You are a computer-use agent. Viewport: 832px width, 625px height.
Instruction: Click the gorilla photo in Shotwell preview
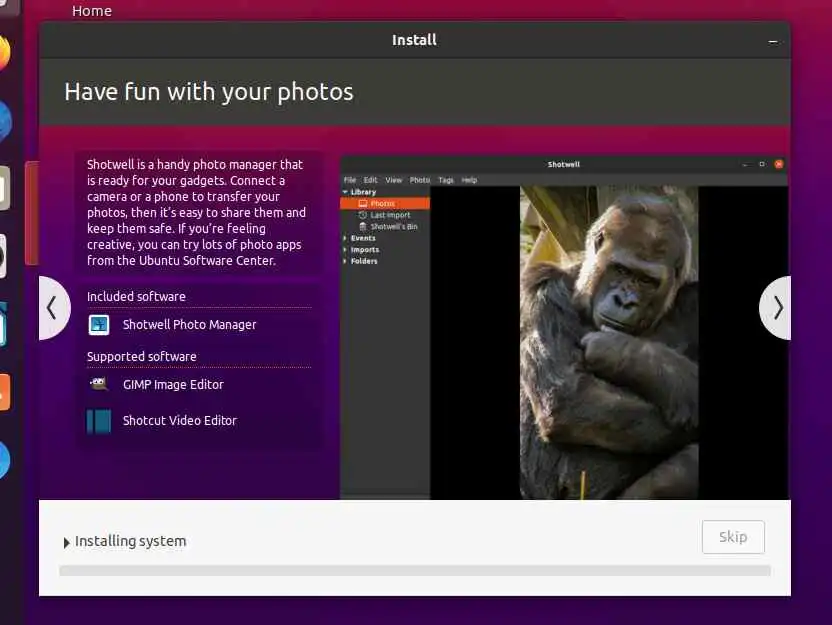pyautogui.click(x=609, y=342)
